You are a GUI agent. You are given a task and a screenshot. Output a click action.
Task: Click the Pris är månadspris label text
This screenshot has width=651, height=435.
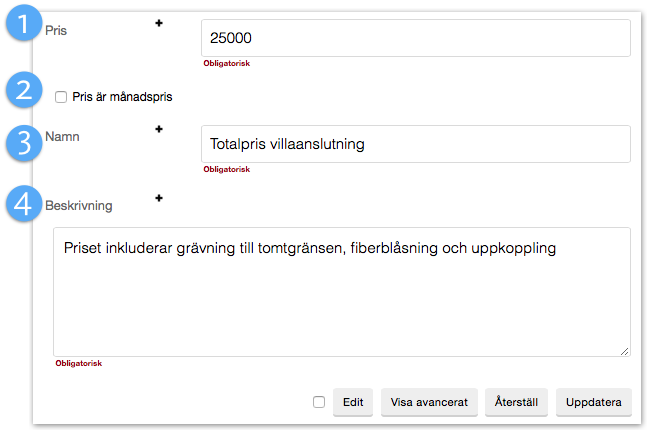tap(129, 97)
